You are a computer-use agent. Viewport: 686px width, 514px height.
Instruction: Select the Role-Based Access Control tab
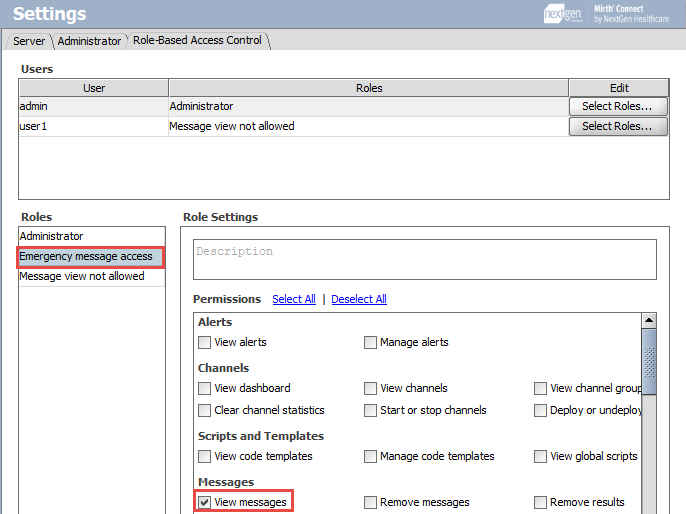tap(197, 40)
